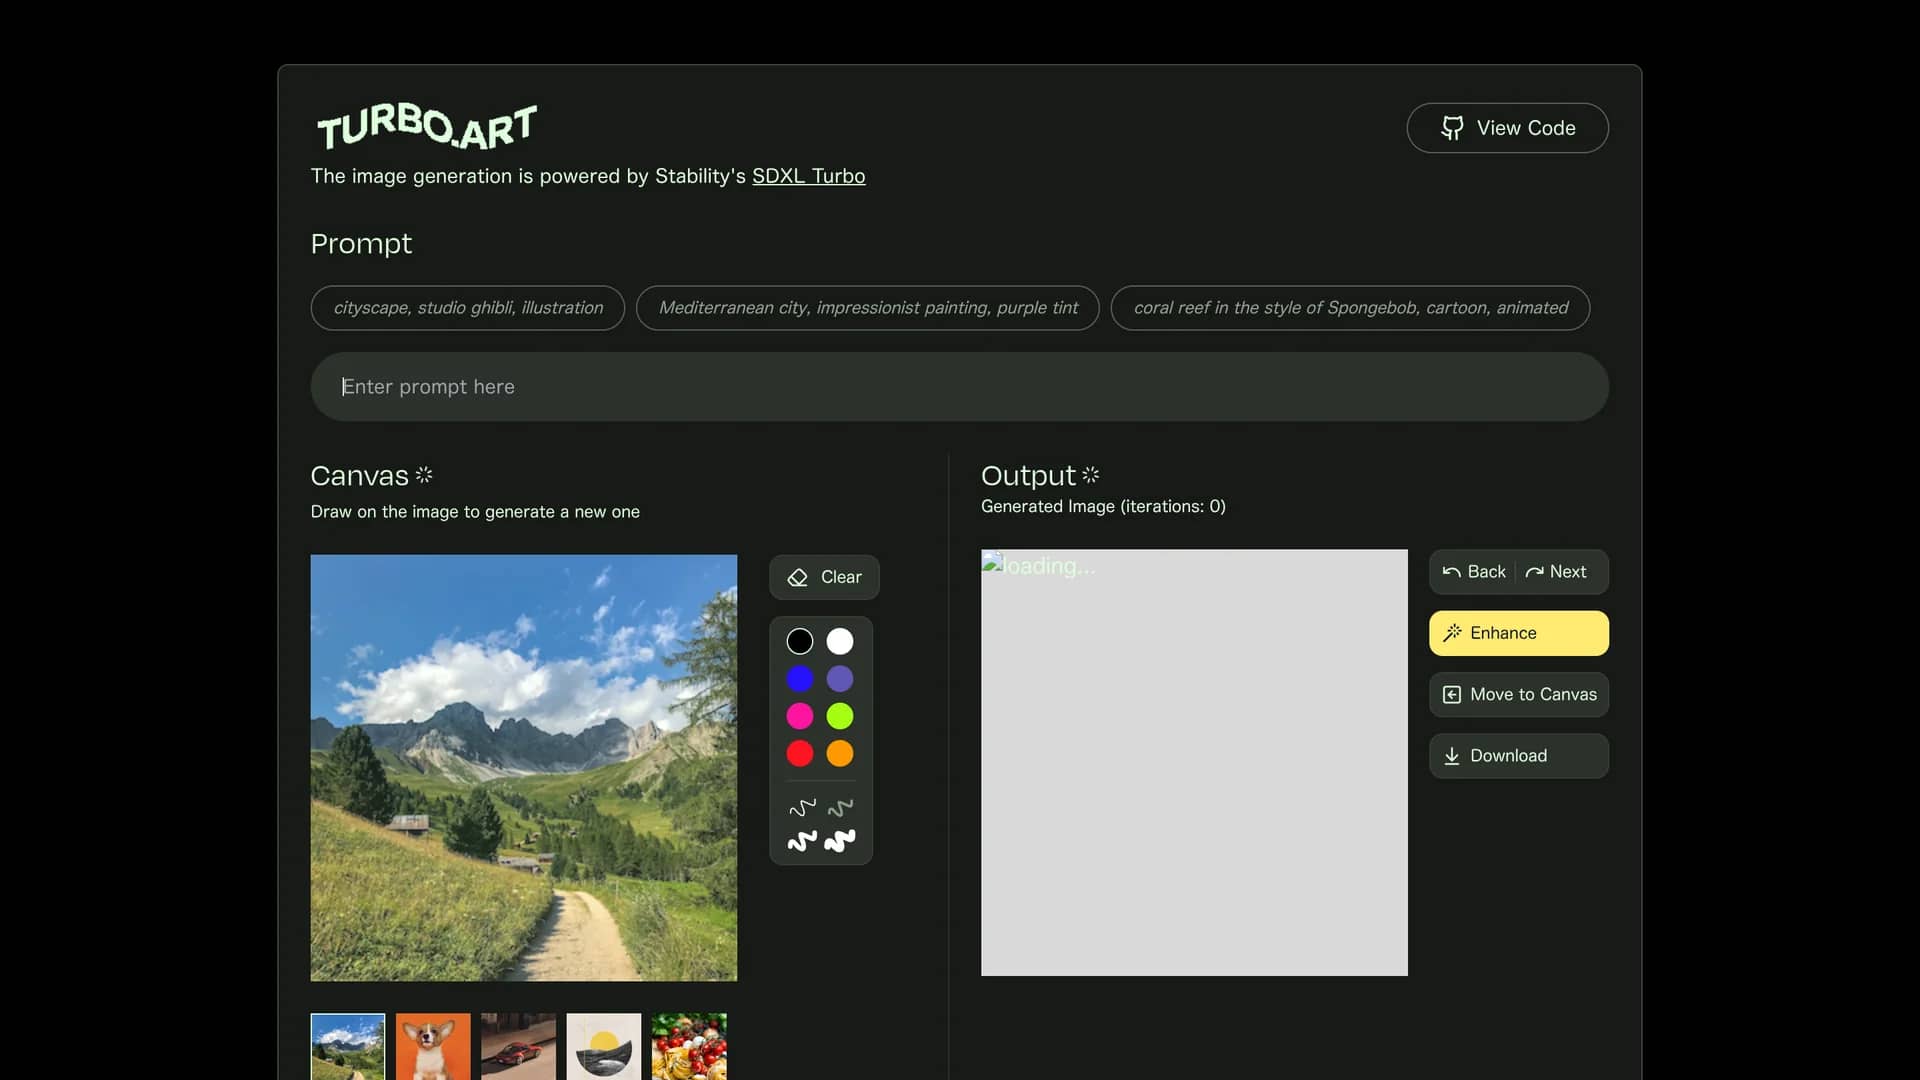Click the TURBO.ART logo
The width and height of the screenshot is (1920, 1080).
(427, 126)
